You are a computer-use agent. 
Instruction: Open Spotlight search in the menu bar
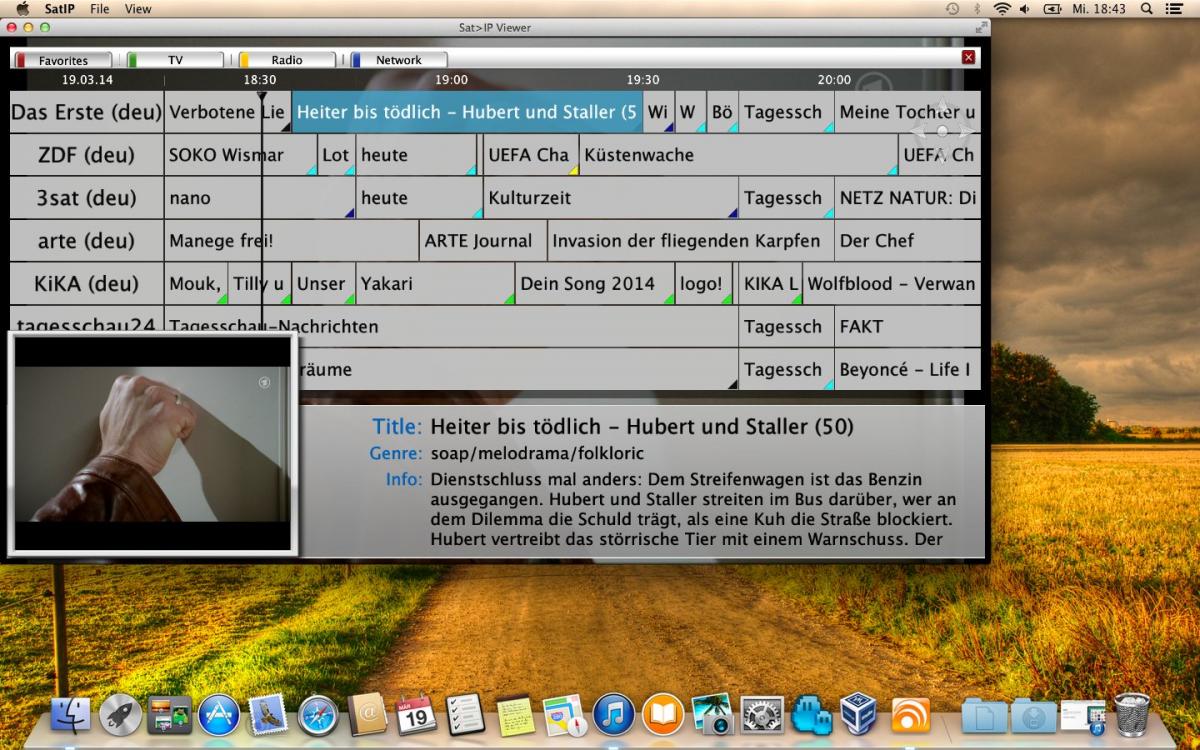point(1146,9)
